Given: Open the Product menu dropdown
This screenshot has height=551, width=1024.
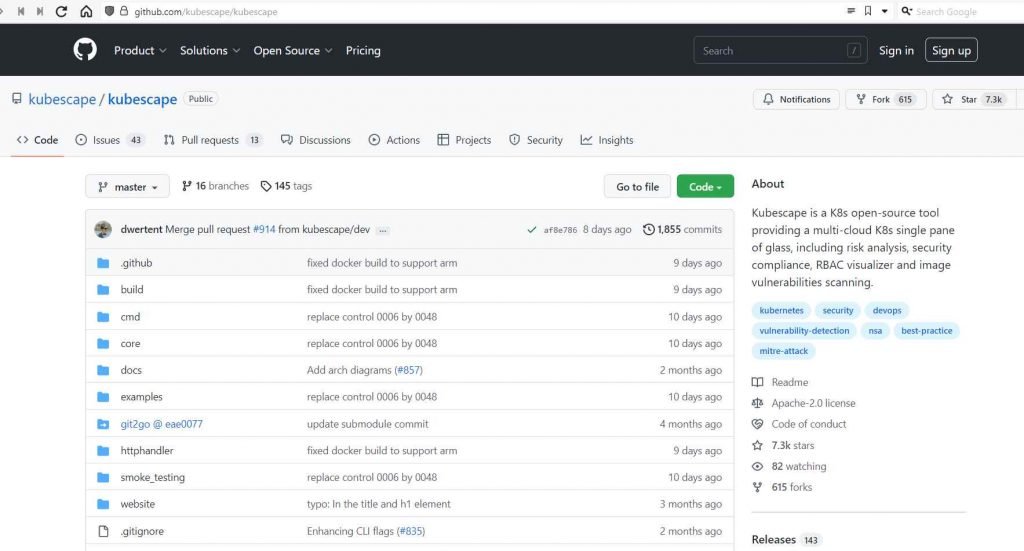Looking at the screenshot, I should coord(140,50).
